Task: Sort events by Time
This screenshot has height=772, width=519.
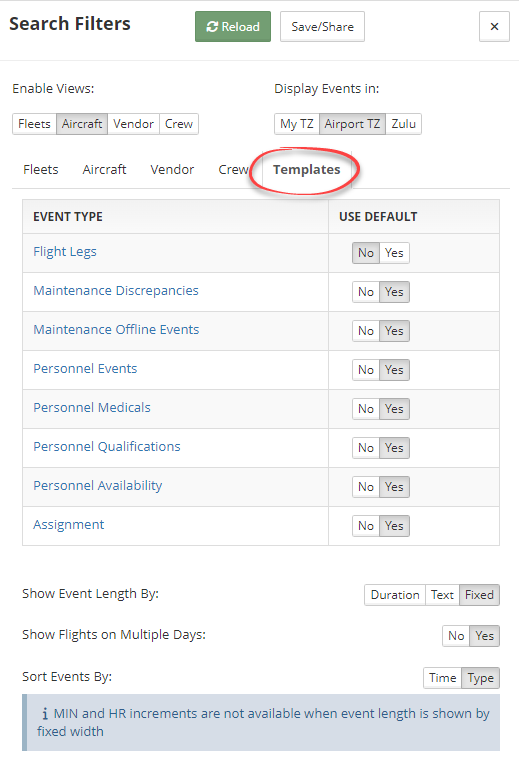Action: tap(443, 678)
